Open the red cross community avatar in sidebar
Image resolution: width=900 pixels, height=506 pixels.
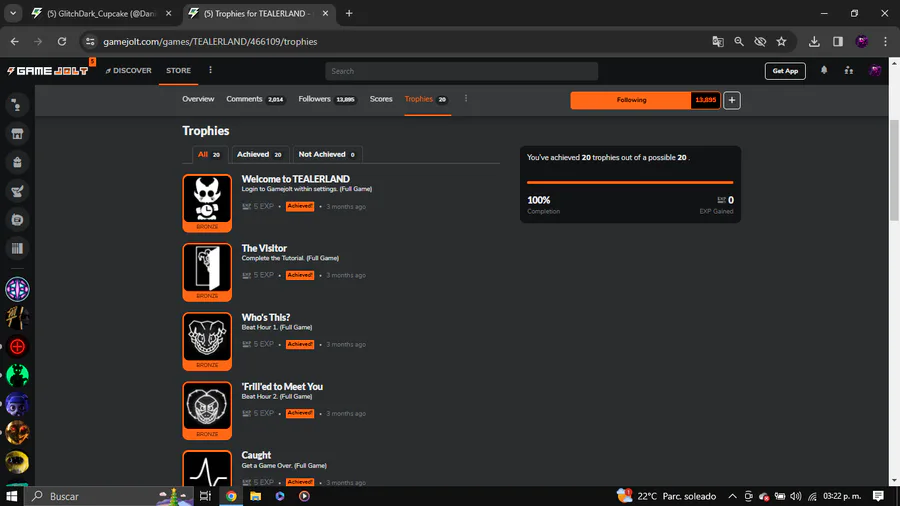[17, 347]
